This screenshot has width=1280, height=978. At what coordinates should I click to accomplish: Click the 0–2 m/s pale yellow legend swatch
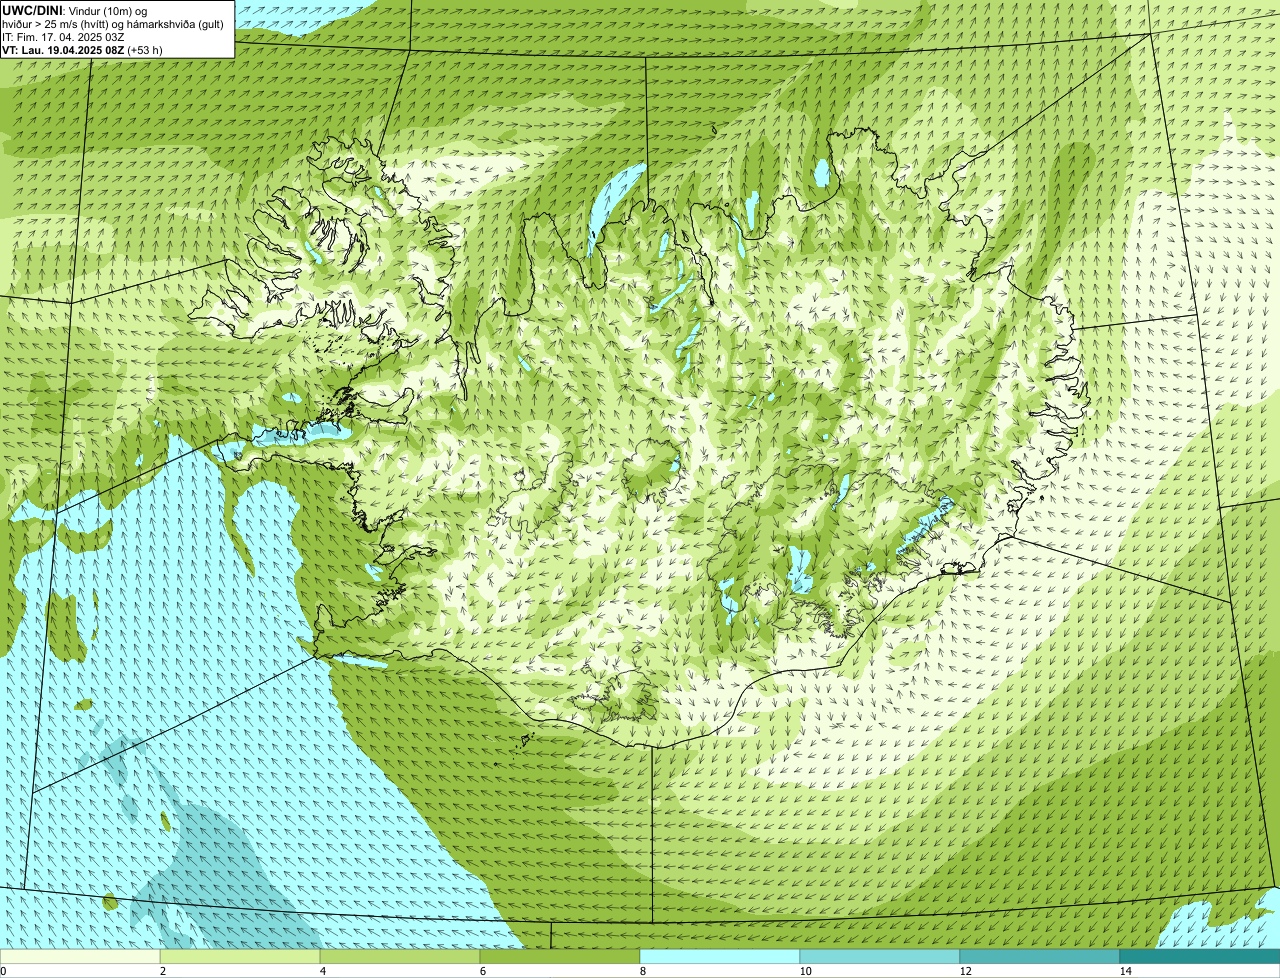pyautogui.click(x=80, y=956)
